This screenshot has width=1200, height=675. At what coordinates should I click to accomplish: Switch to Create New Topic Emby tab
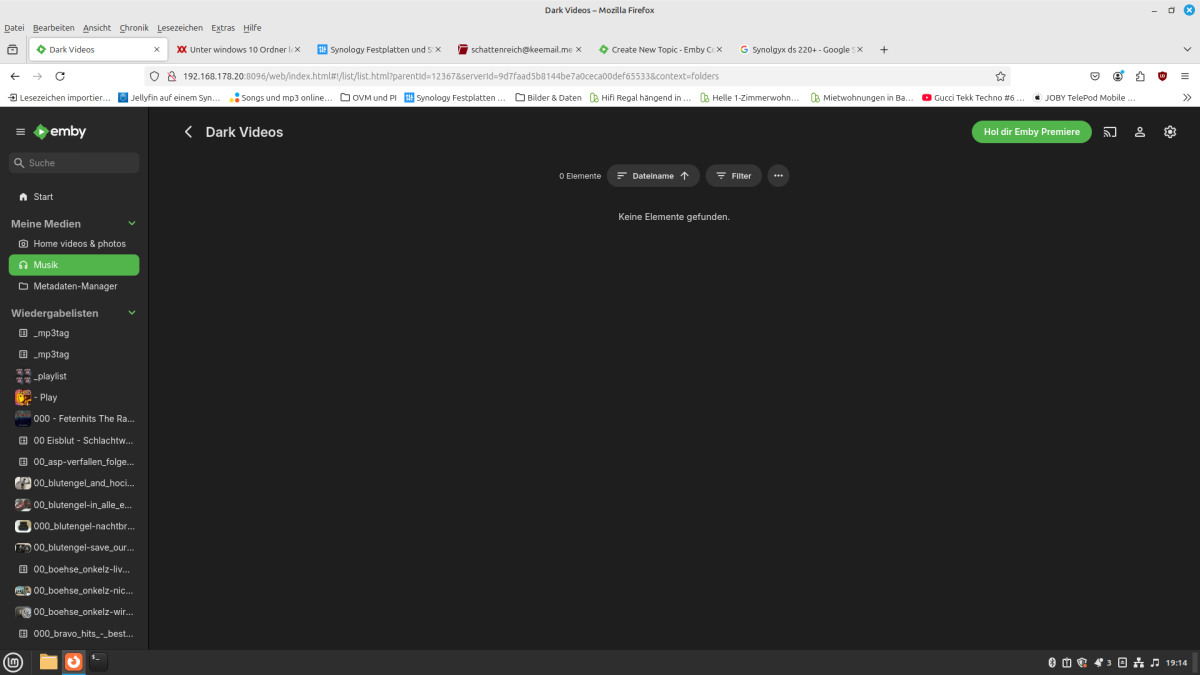pos(663,49)
